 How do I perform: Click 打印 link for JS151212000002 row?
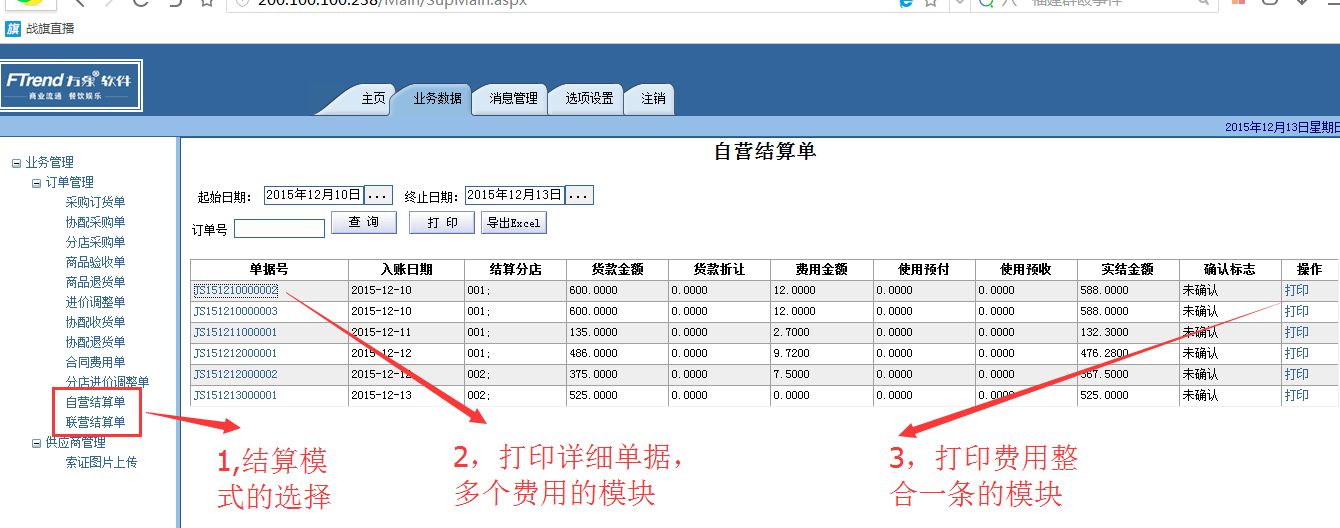tap(1297, 374)
